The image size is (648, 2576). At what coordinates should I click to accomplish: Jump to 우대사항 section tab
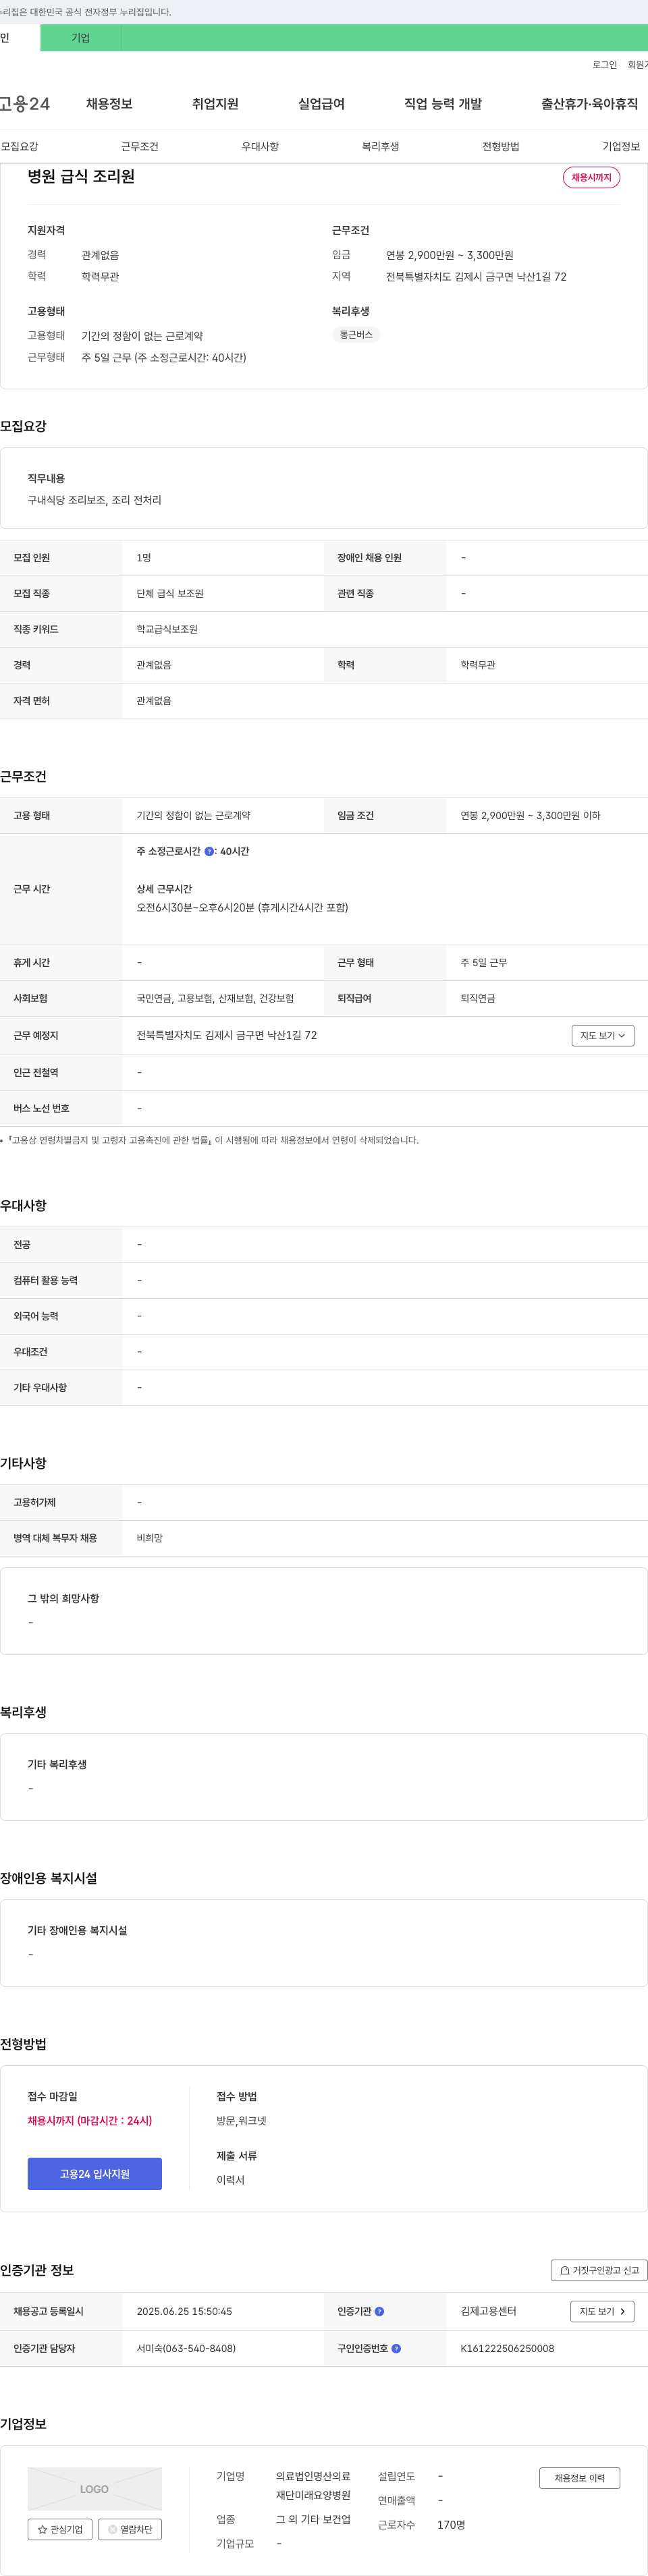tap(260, 146)
